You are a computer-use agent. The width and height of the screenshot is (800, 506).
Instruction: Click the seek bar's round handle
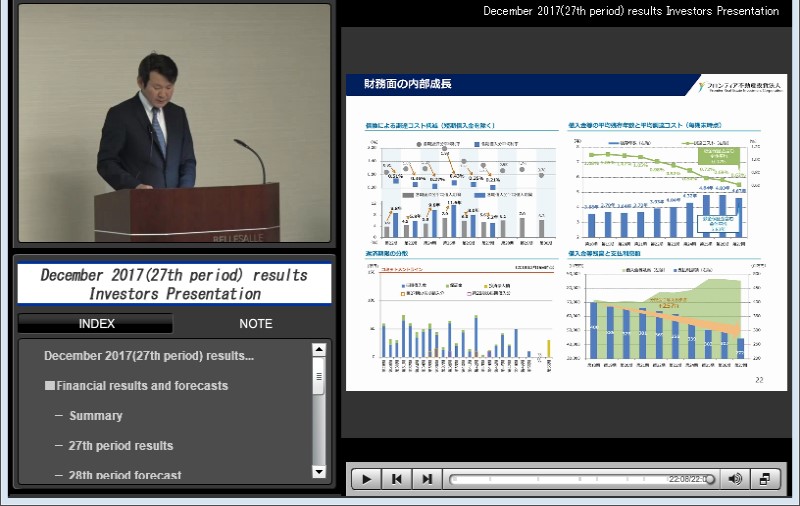(710, 479)
